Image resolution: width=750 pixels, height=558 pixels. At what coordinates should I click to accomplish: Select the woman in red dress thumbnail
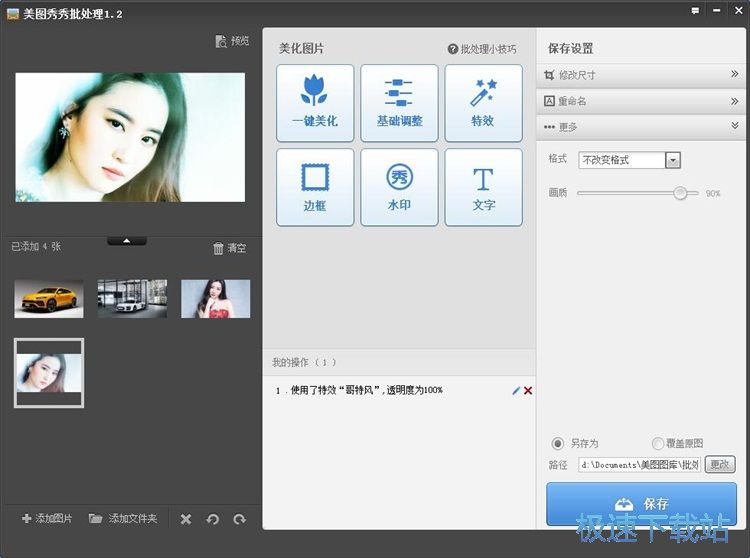point(216,299)
